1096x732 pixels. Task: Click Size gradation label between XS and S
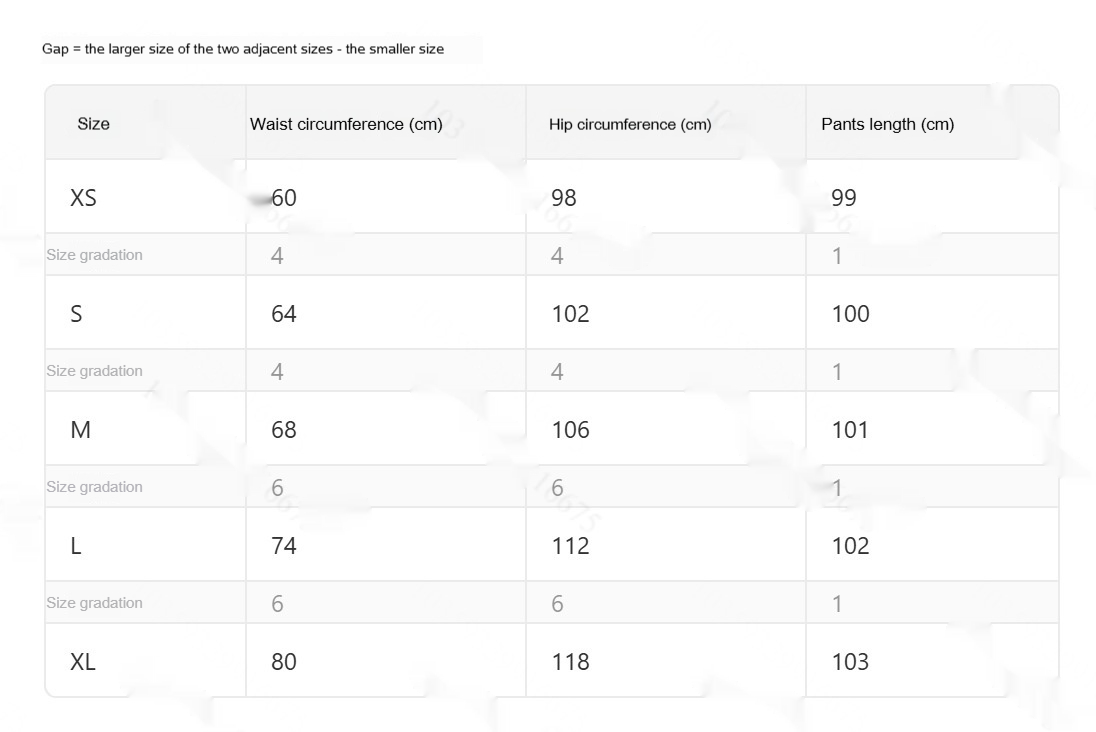coord(95,255)
